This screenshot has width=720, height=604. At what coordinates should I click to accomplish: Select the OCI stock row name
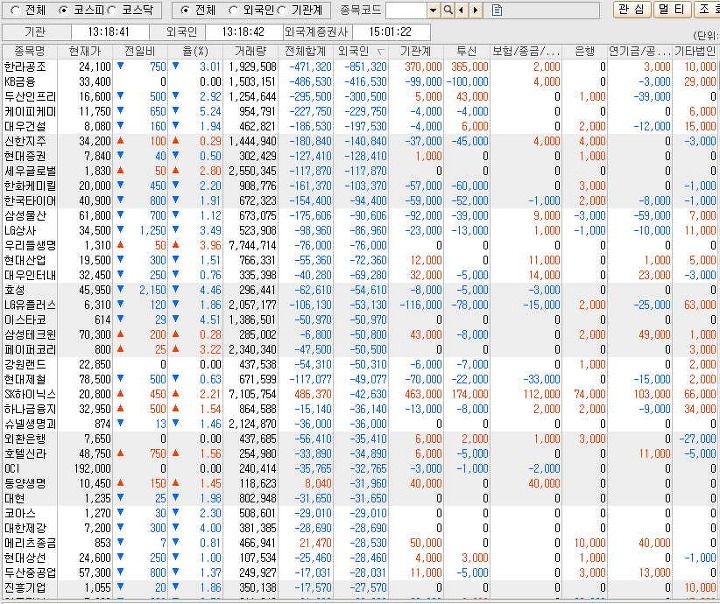pos(12,469)
